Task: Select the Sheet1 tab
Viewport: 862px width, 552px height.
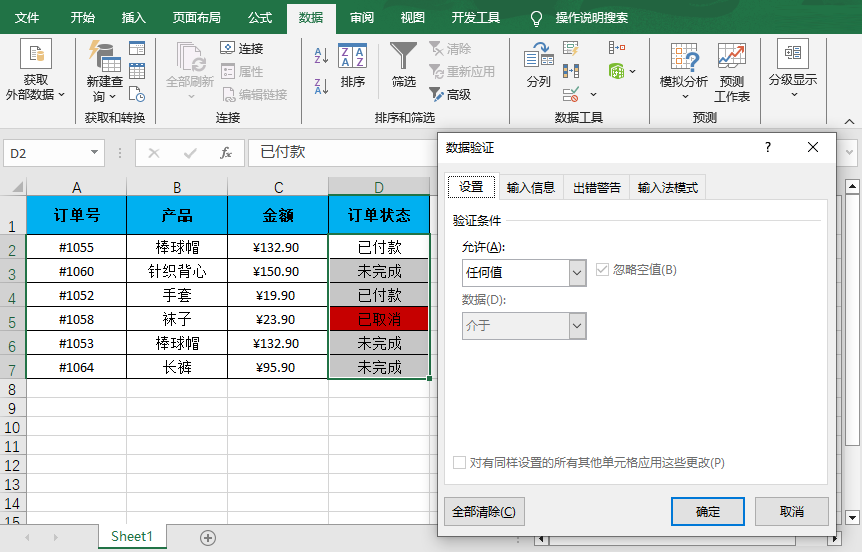Action: [131, 537]
